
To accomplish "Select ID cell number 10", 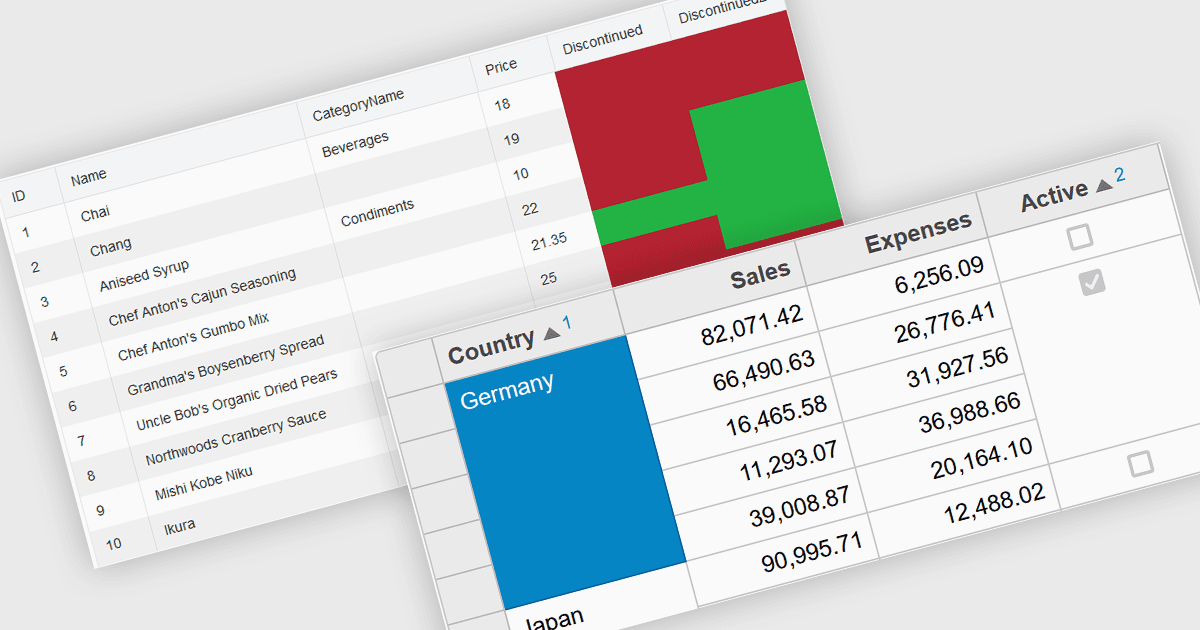I will point(113,544).
